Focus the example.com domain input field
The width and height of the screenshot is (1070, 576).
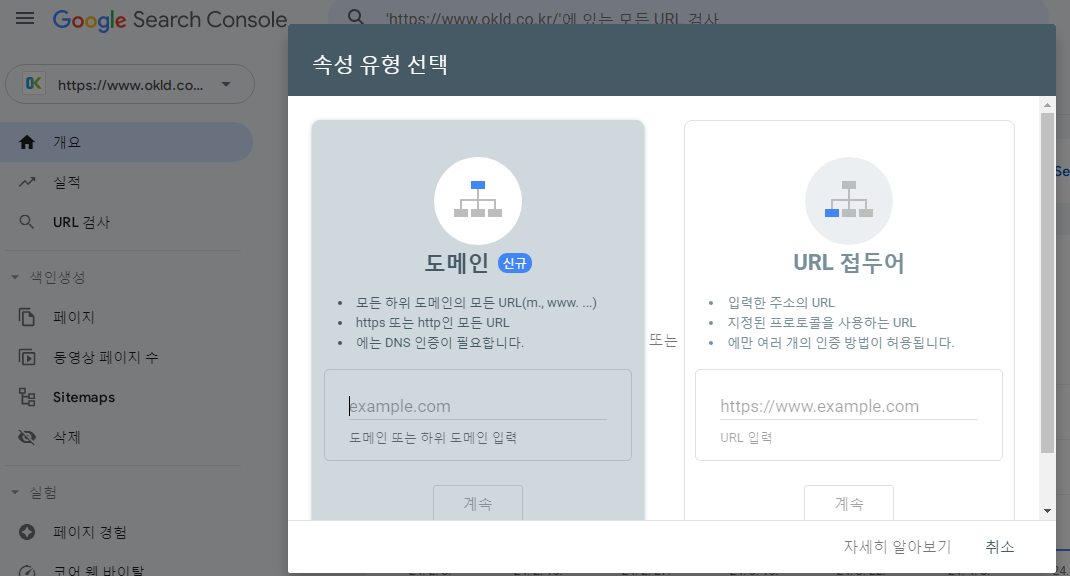pos(477,406)
